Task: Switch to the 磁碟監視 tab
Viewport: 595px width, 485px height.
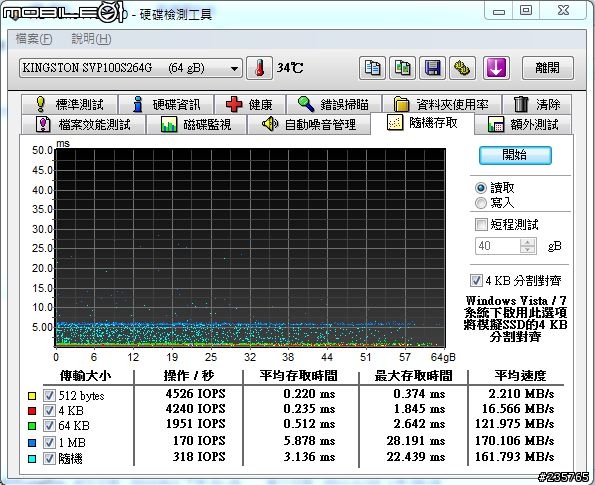Action: pyautogui.click(x=196, y=124)
